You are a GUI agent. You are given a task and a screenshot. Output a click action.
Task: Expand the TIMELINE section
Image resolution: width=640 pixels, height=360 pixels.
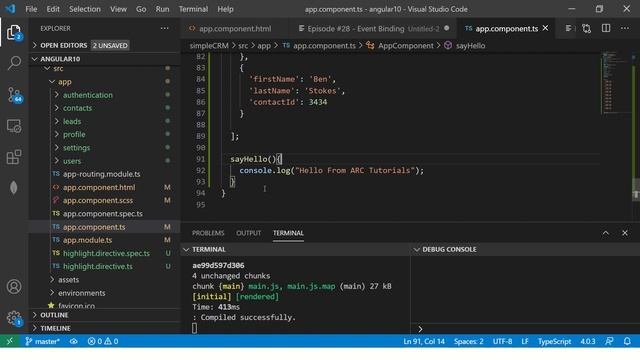tap(104, 328)
